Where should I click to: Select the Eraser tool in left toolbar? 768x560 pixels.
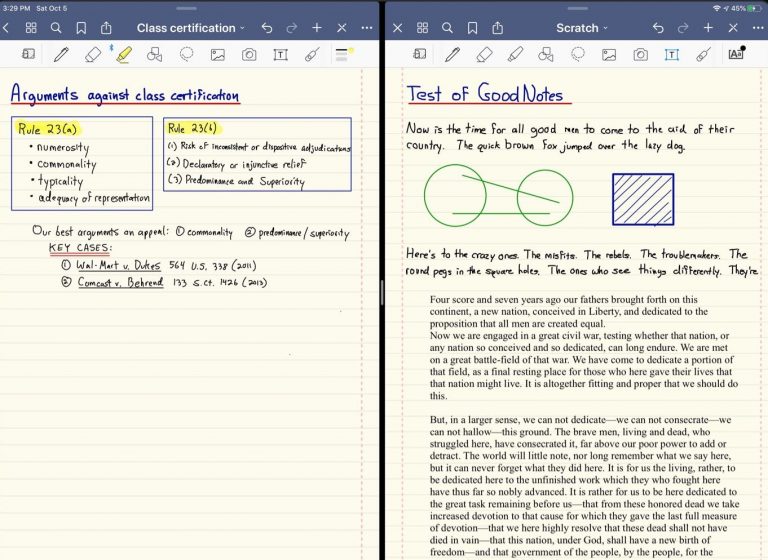click(93, 54)
